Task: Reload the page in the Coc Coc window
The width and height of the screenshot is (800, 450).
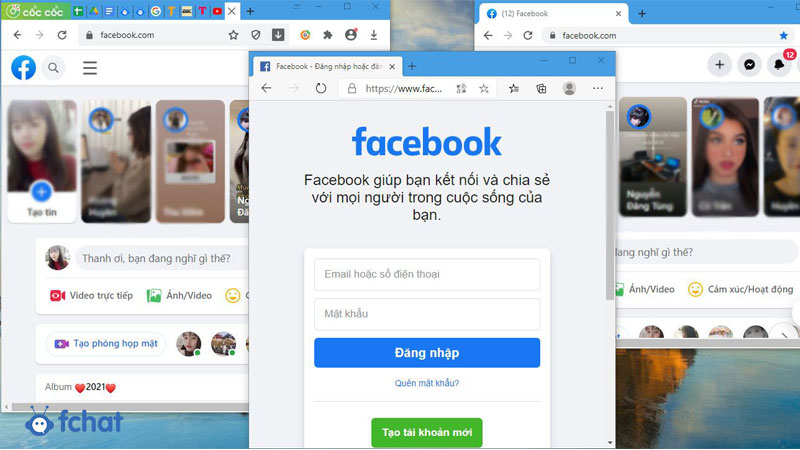Action: point(62,35)
